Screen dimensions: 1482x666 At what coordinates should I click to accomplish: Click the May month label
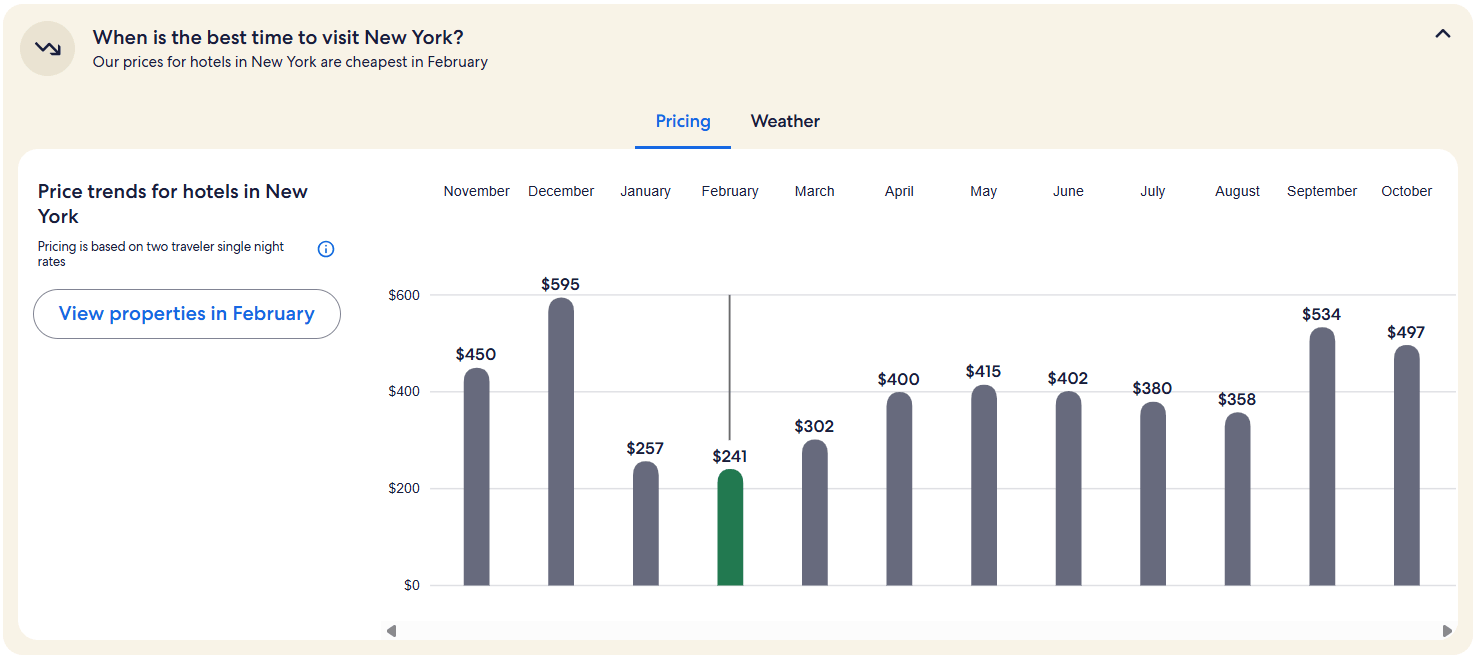point(983,191)
